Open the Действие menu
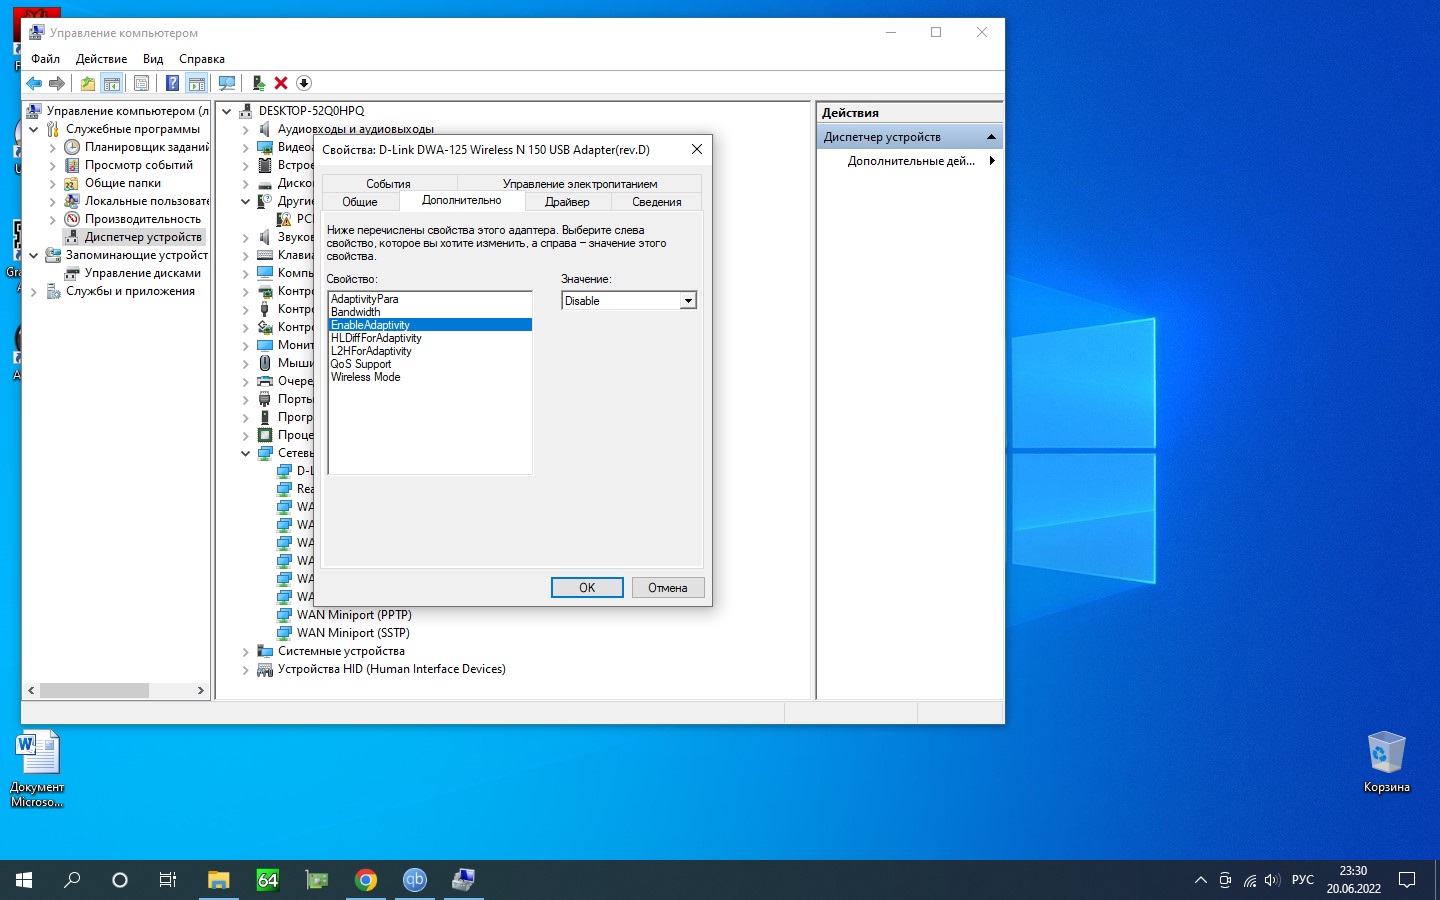The height and width of the screenshot is (900, 1440). point(101,59)
